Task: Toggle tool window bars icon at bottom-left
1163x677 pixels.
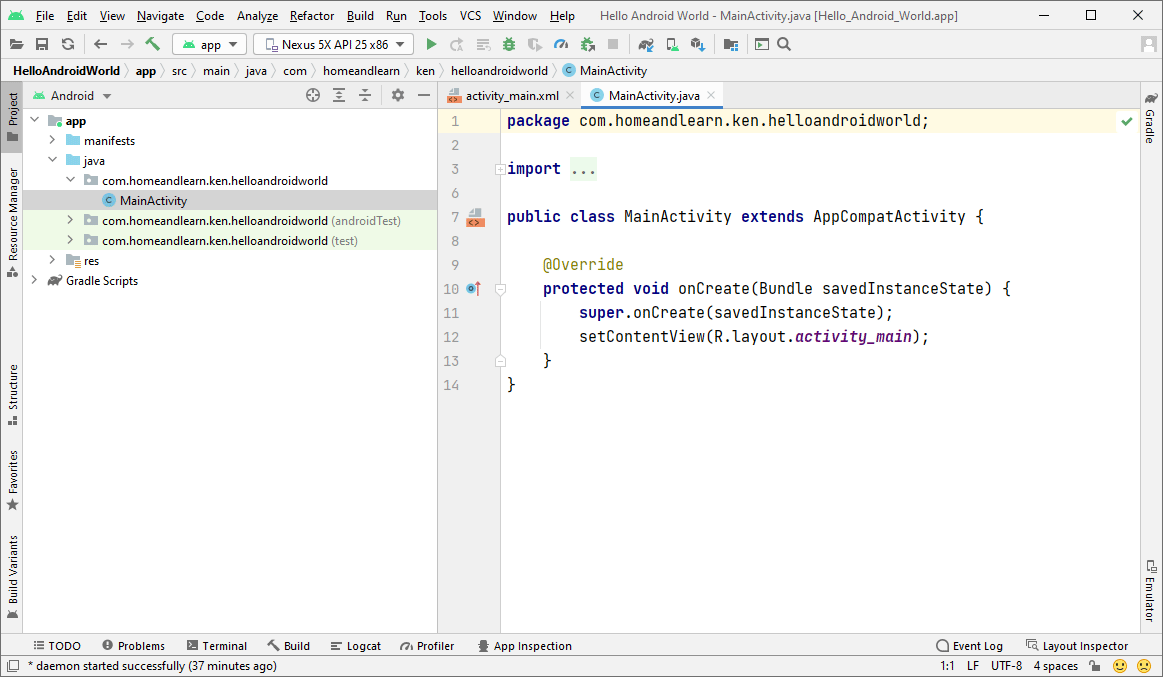Action: [13, 666]
